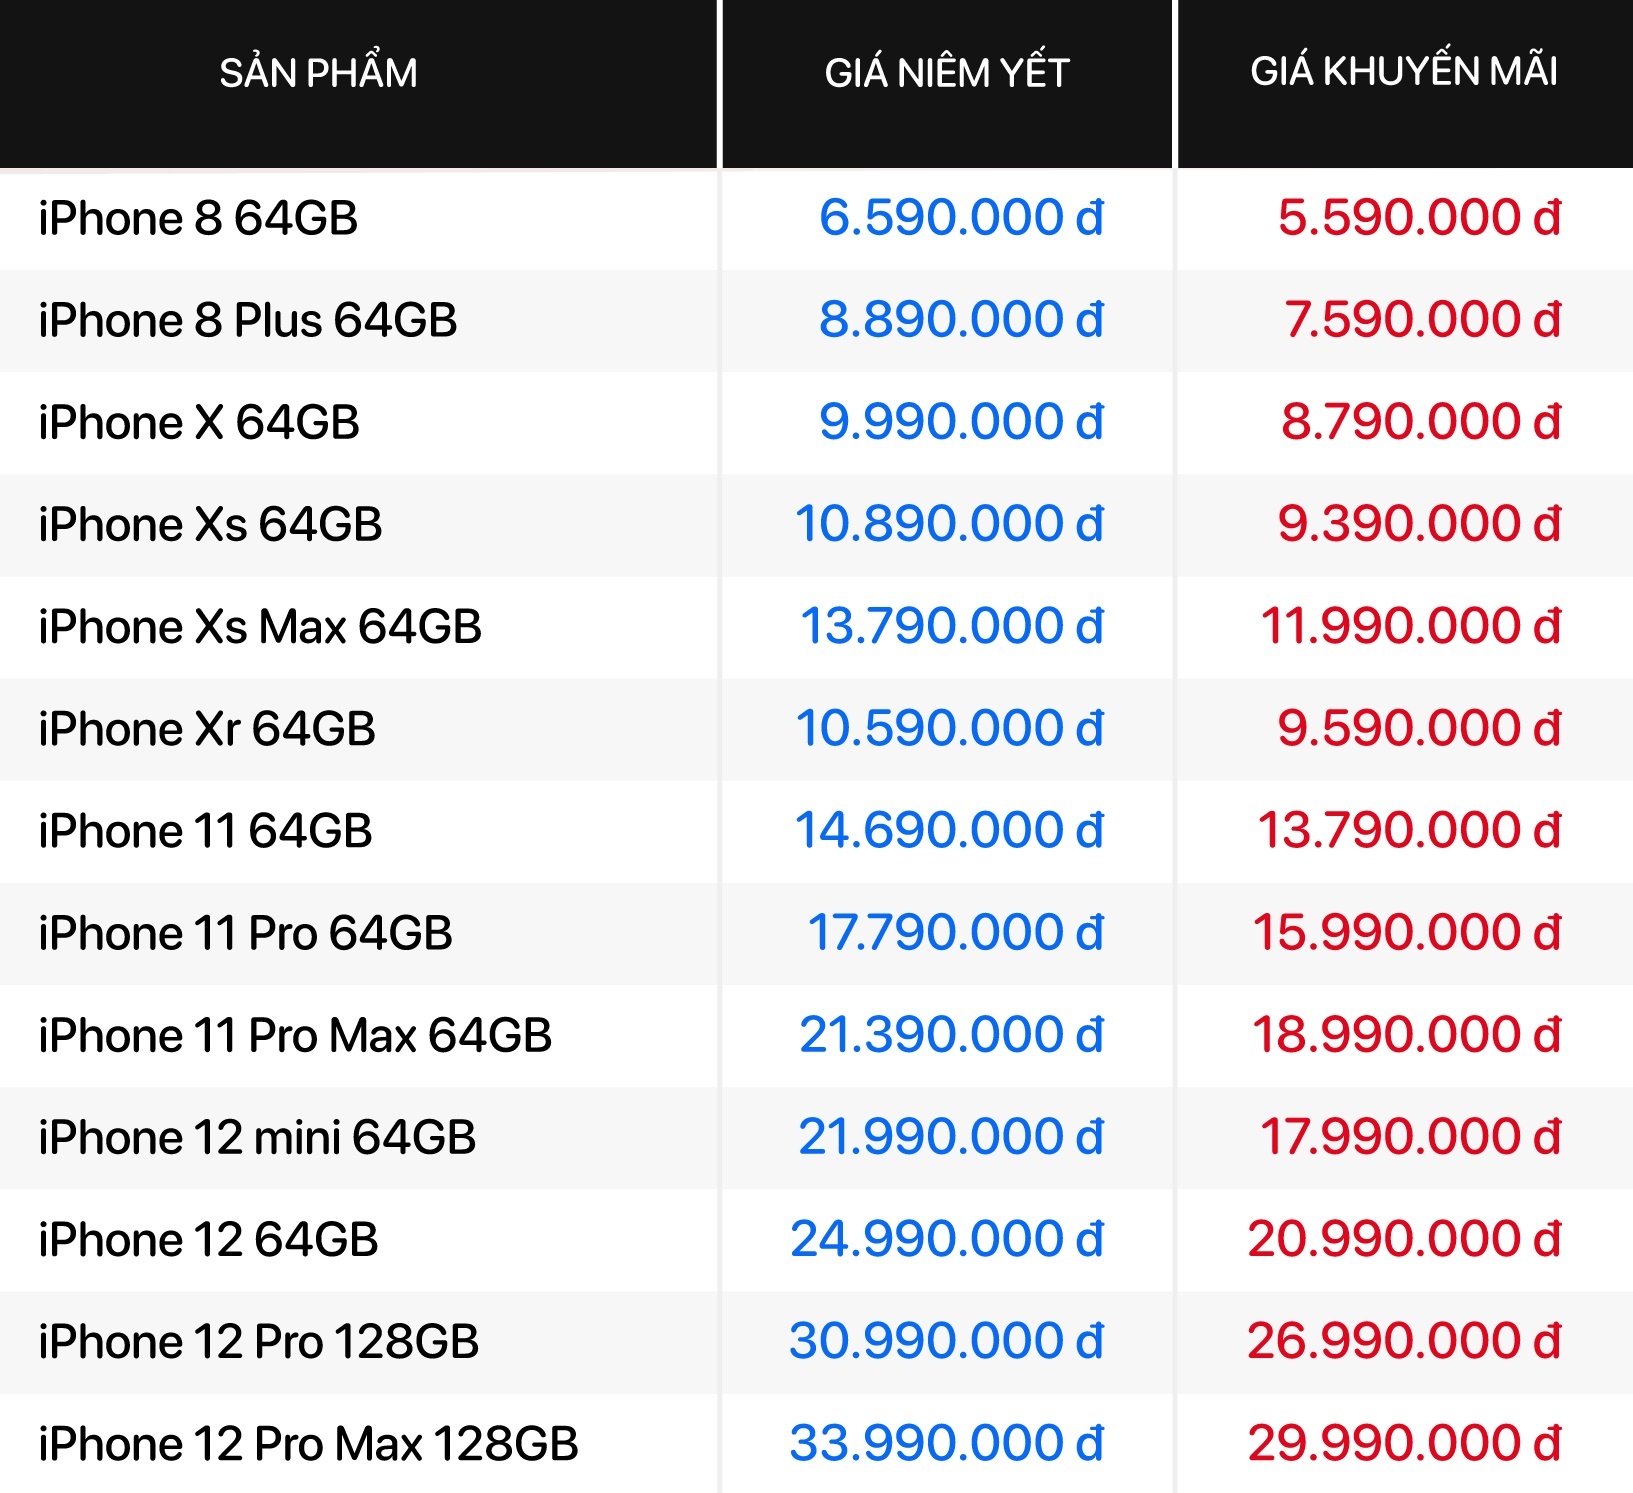The height and width of the screenshot is (1493, 1633).
Task: Click the 33.990.000 đ listed price
Action: [946, 1443]
